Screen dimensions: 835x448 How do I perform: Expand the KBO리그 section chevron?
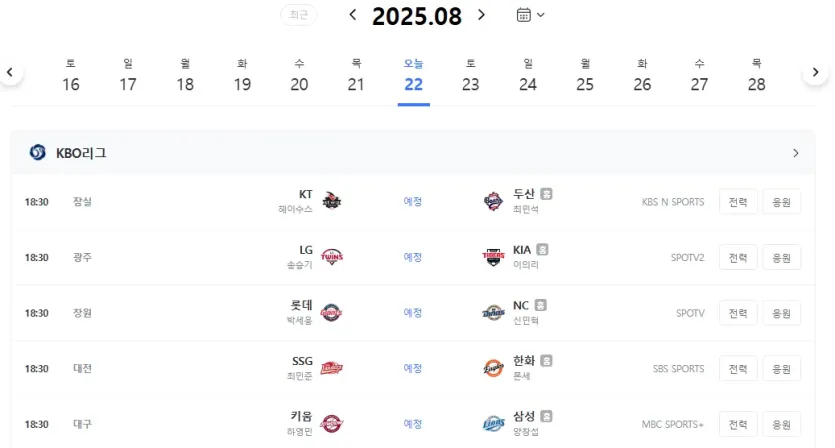tap(796, 153)
